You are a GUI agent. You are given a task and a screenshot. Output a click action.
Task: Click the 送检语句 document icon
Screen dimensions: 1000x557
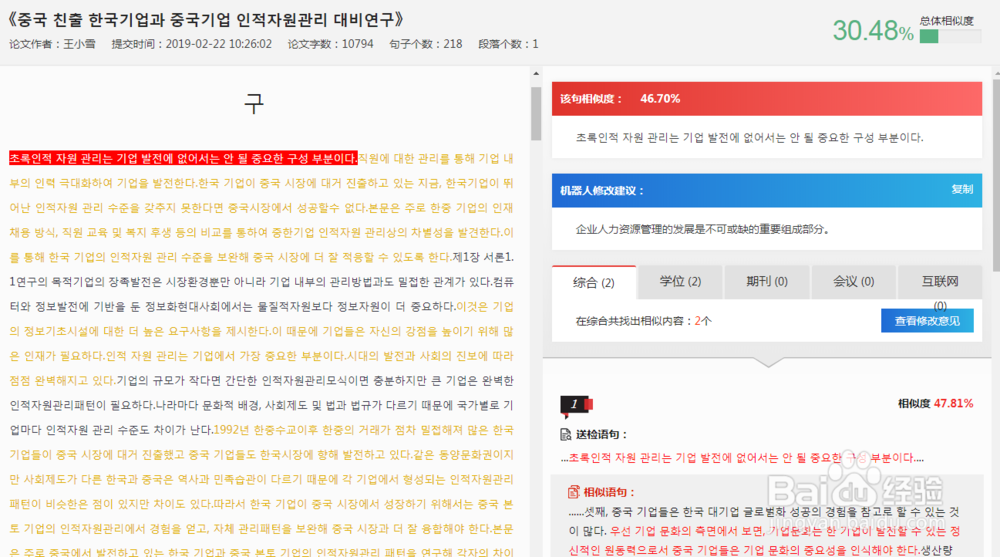(x=565, y=434)
